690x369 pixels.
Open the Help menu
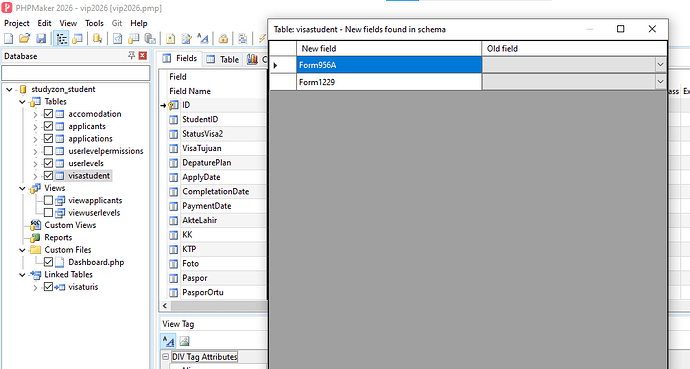pyautogui.click(x=139, y=23)
